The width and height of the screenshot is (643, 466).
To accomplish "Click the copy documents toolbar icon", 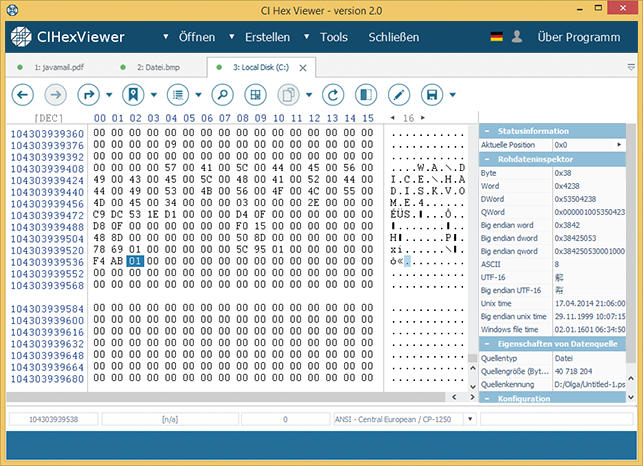I will point(289,95).
